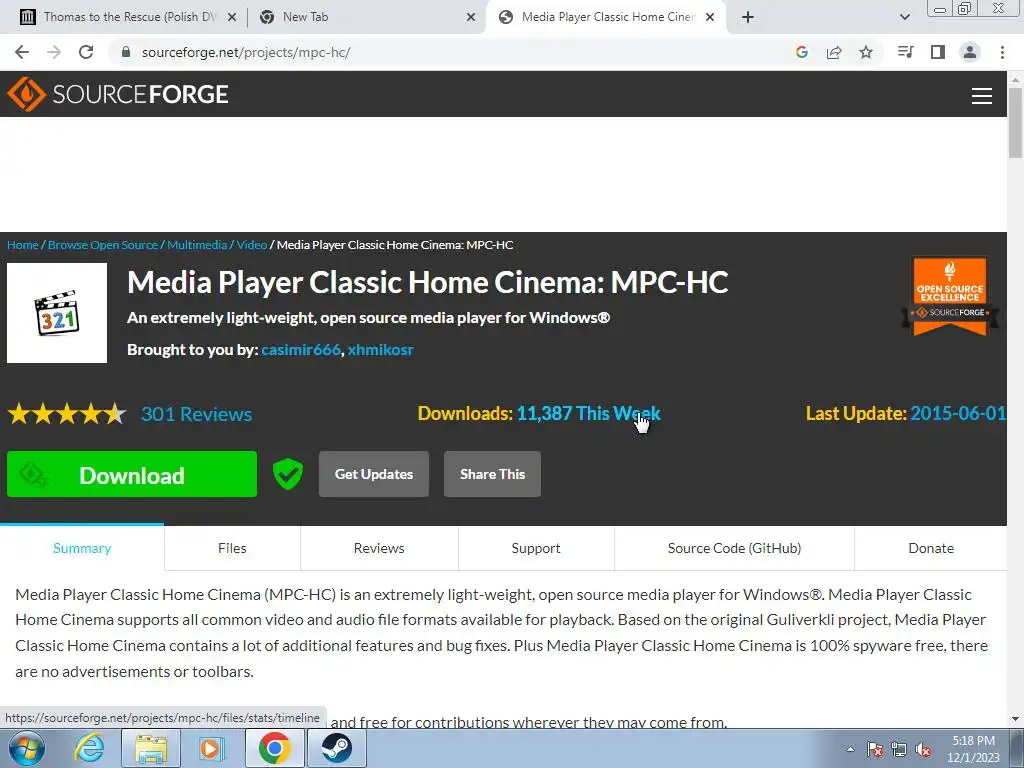The width and height of the screenshot is (1024, 768).
Task: Open the Windows Start menu
Action: point(27,748)
